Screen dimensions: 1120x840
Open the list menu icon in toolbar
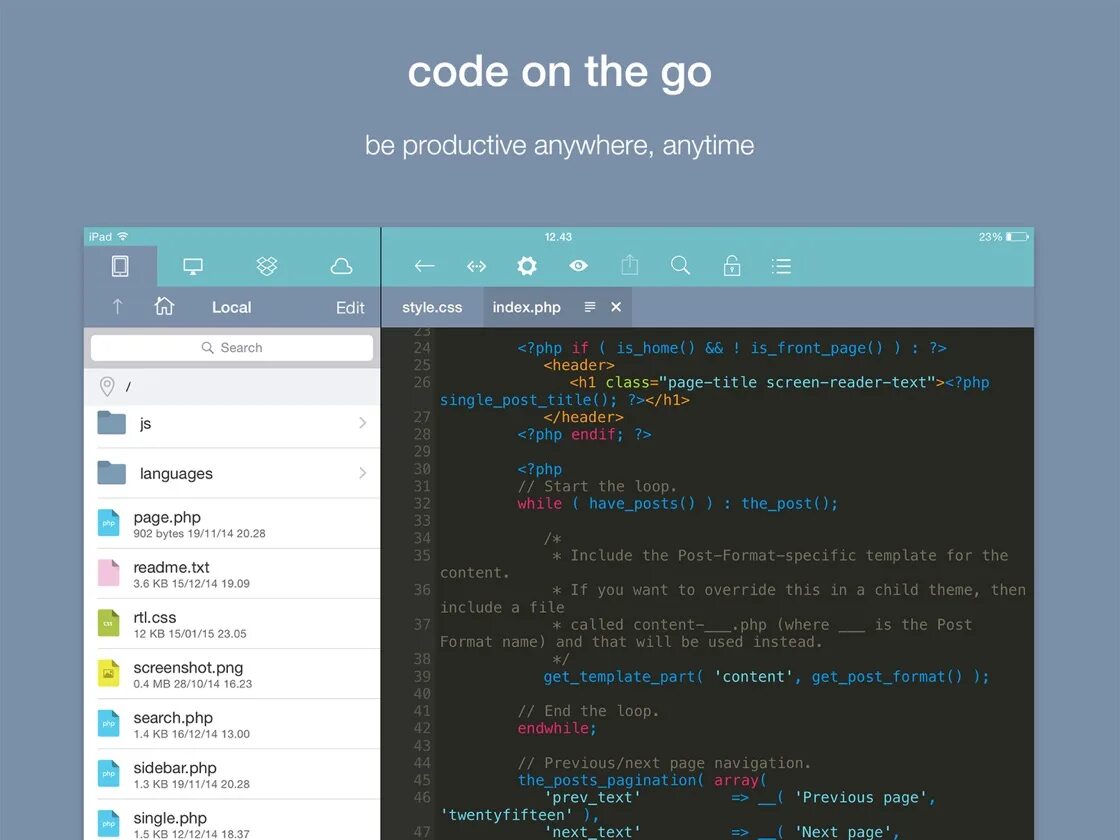click(x=781, y=266)
